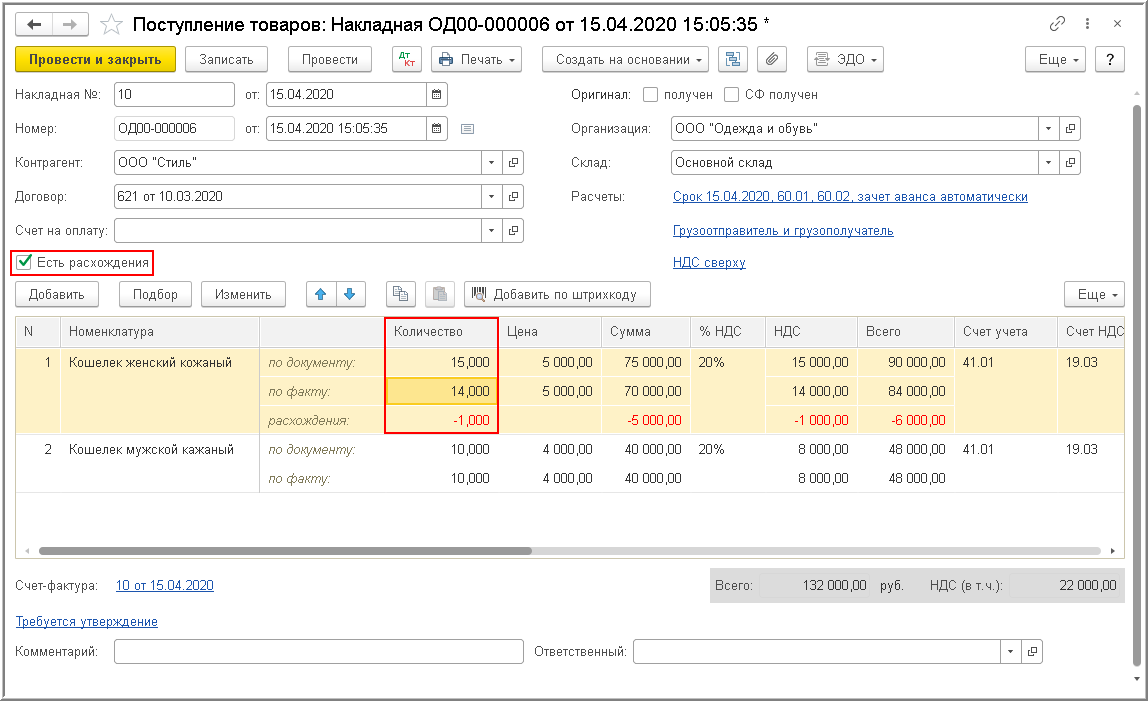Open Требуется утверждение link
1148x701 pixels.
tap(86, 621)
